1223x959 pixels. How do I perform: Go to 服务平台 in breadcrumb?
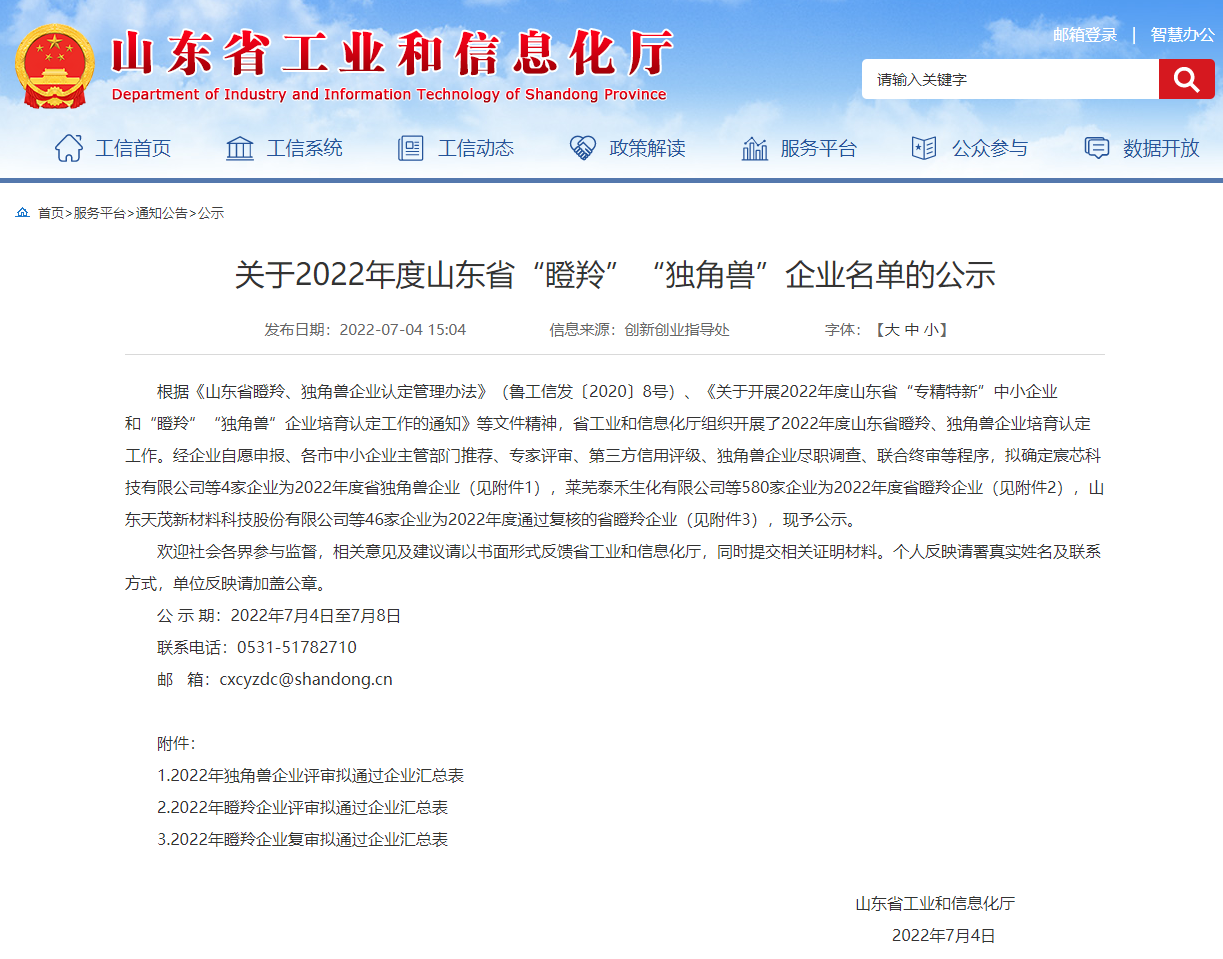tap(99, 213)
